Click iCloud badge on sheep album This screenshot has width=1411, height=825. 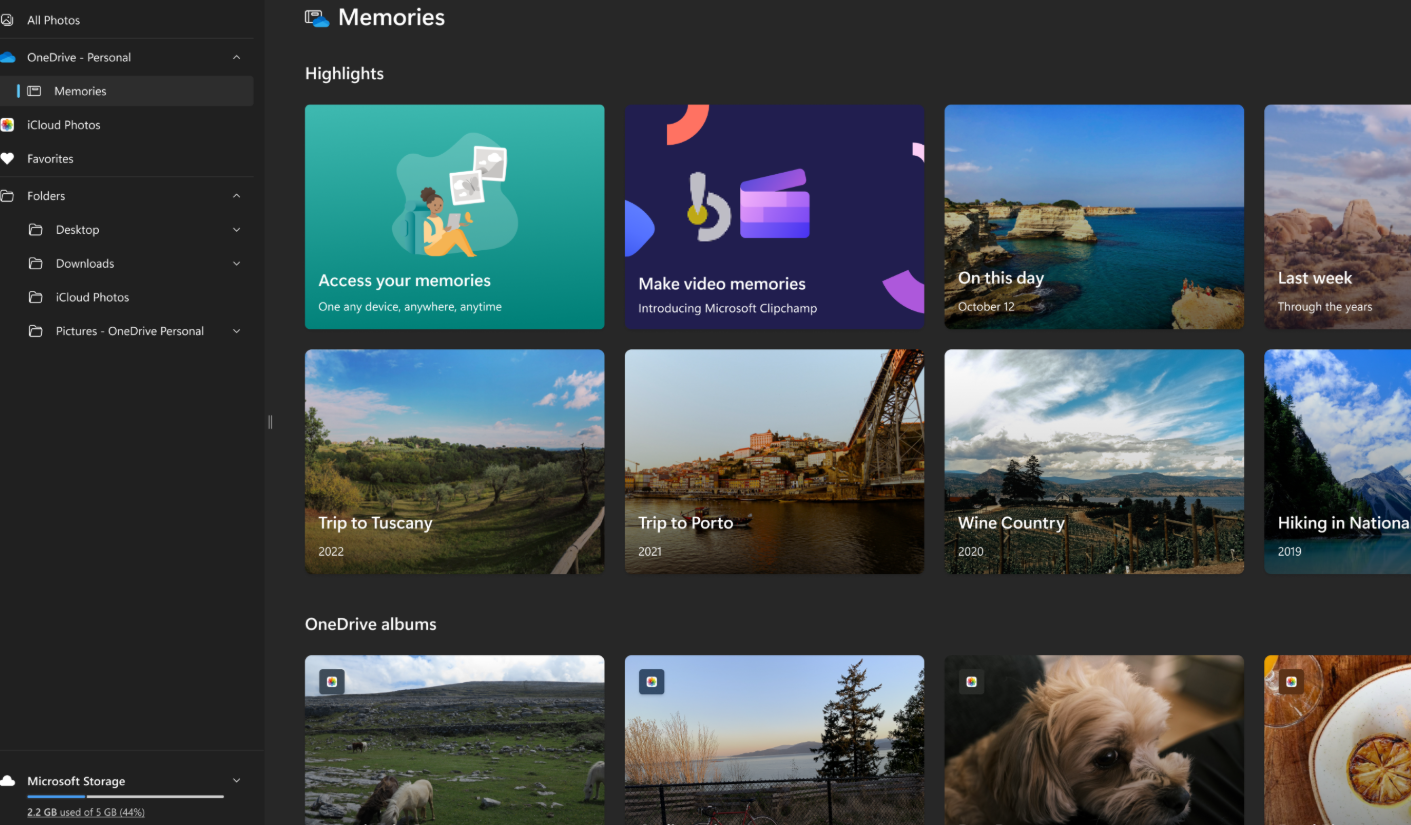coord(332,682)
